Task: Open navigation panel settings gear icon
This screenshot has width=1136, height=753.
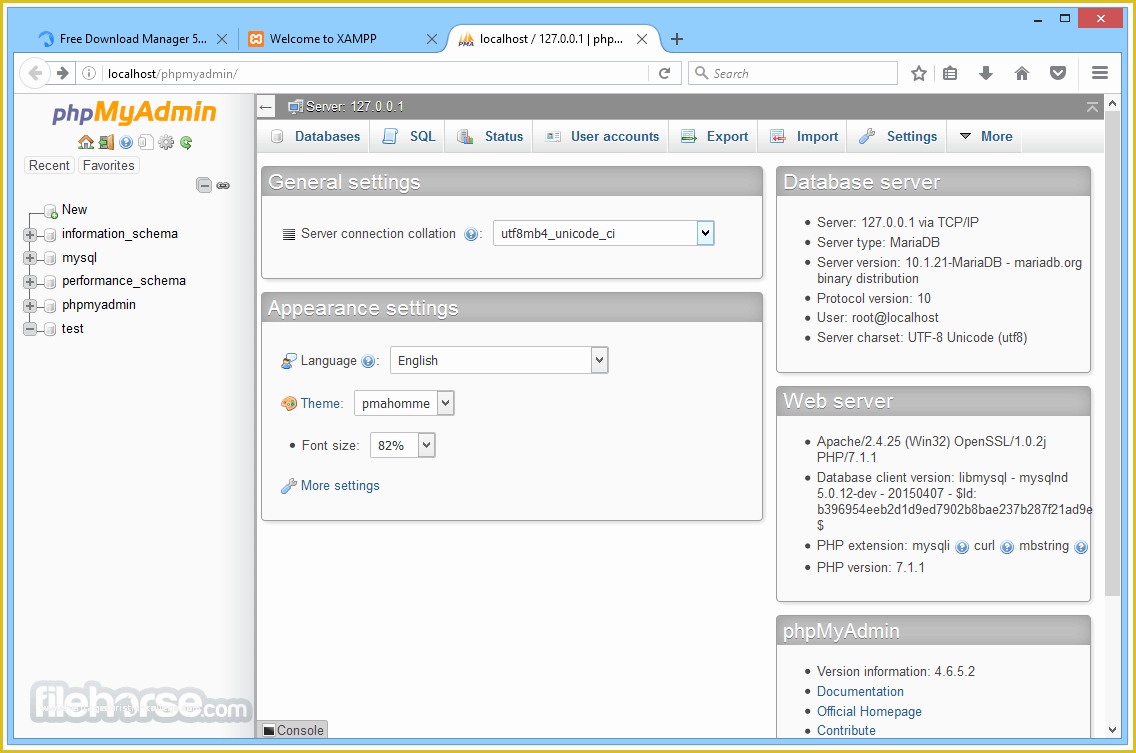Action: pos(166,142)
